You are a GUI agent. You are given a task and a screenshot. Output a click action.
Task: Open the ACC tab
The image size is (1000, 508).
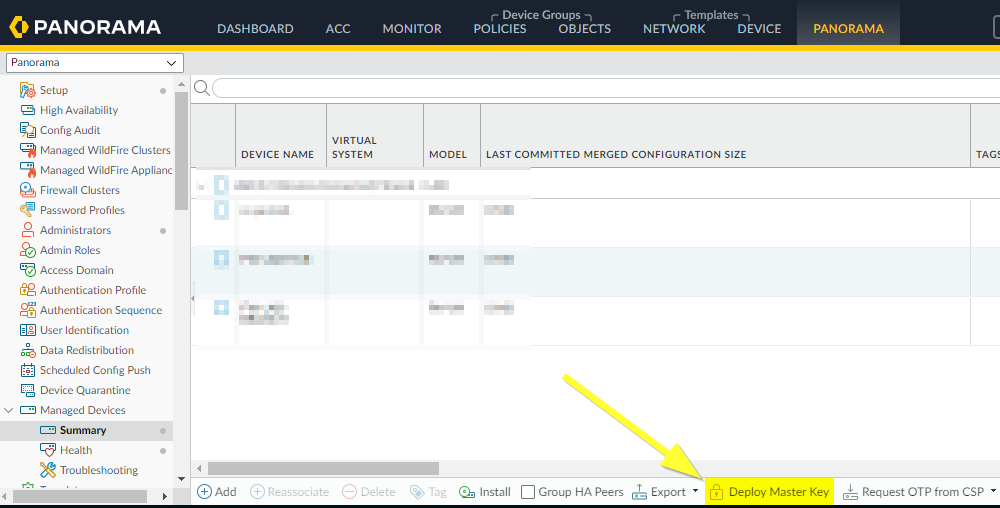(338, 29)
